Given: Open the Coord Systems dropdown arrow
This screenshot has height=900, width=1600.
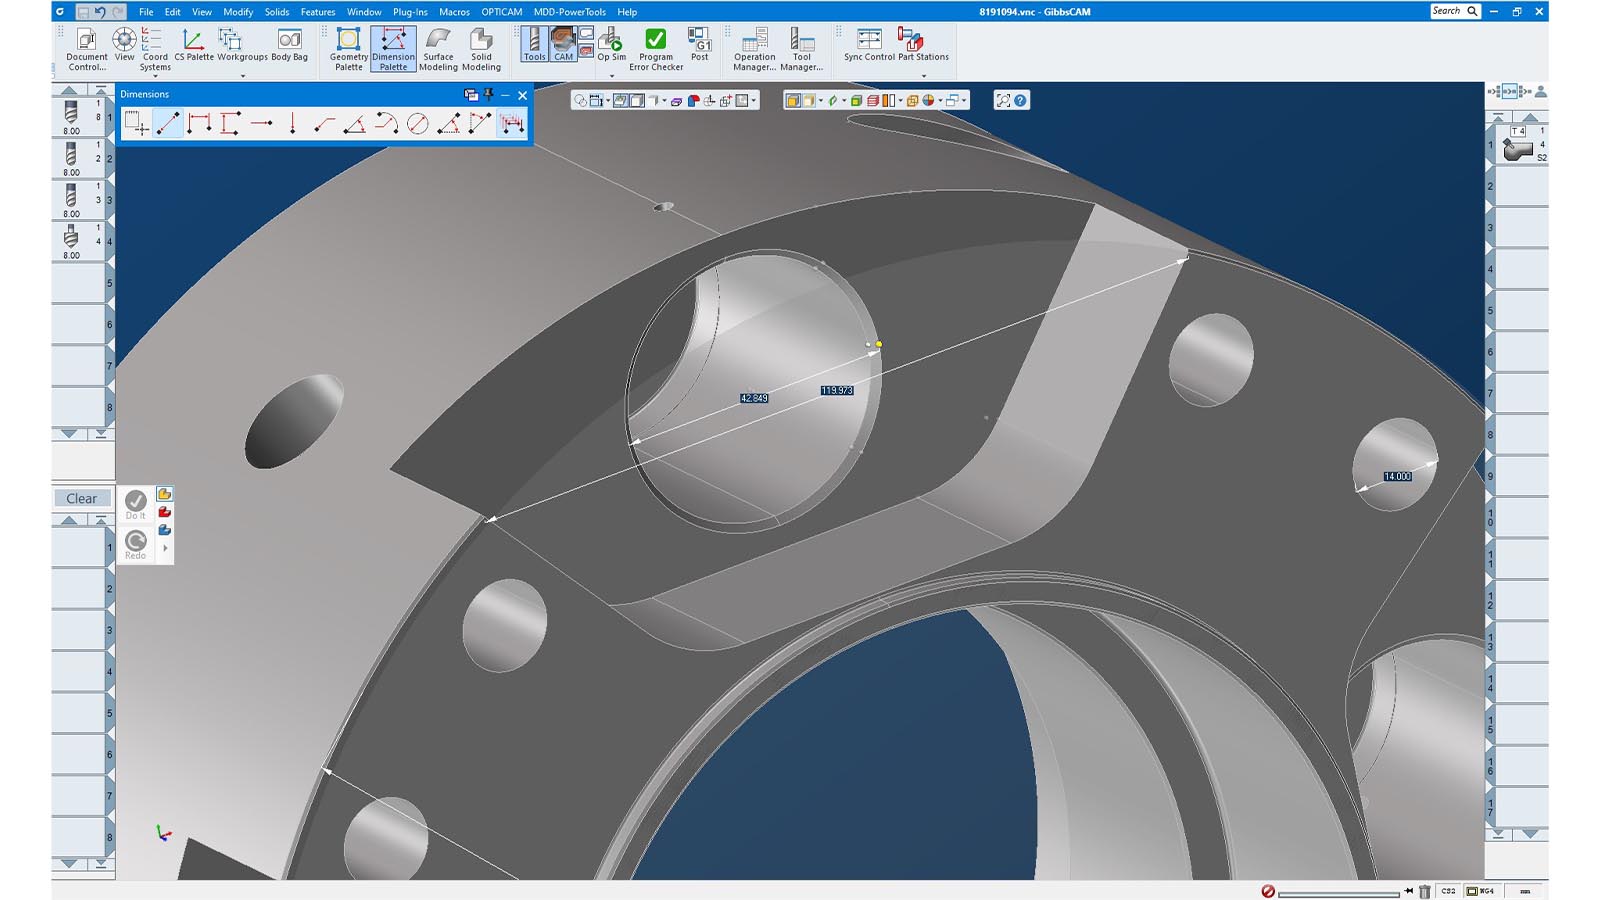Looking at the screenshot, I should tap(154, 76).
